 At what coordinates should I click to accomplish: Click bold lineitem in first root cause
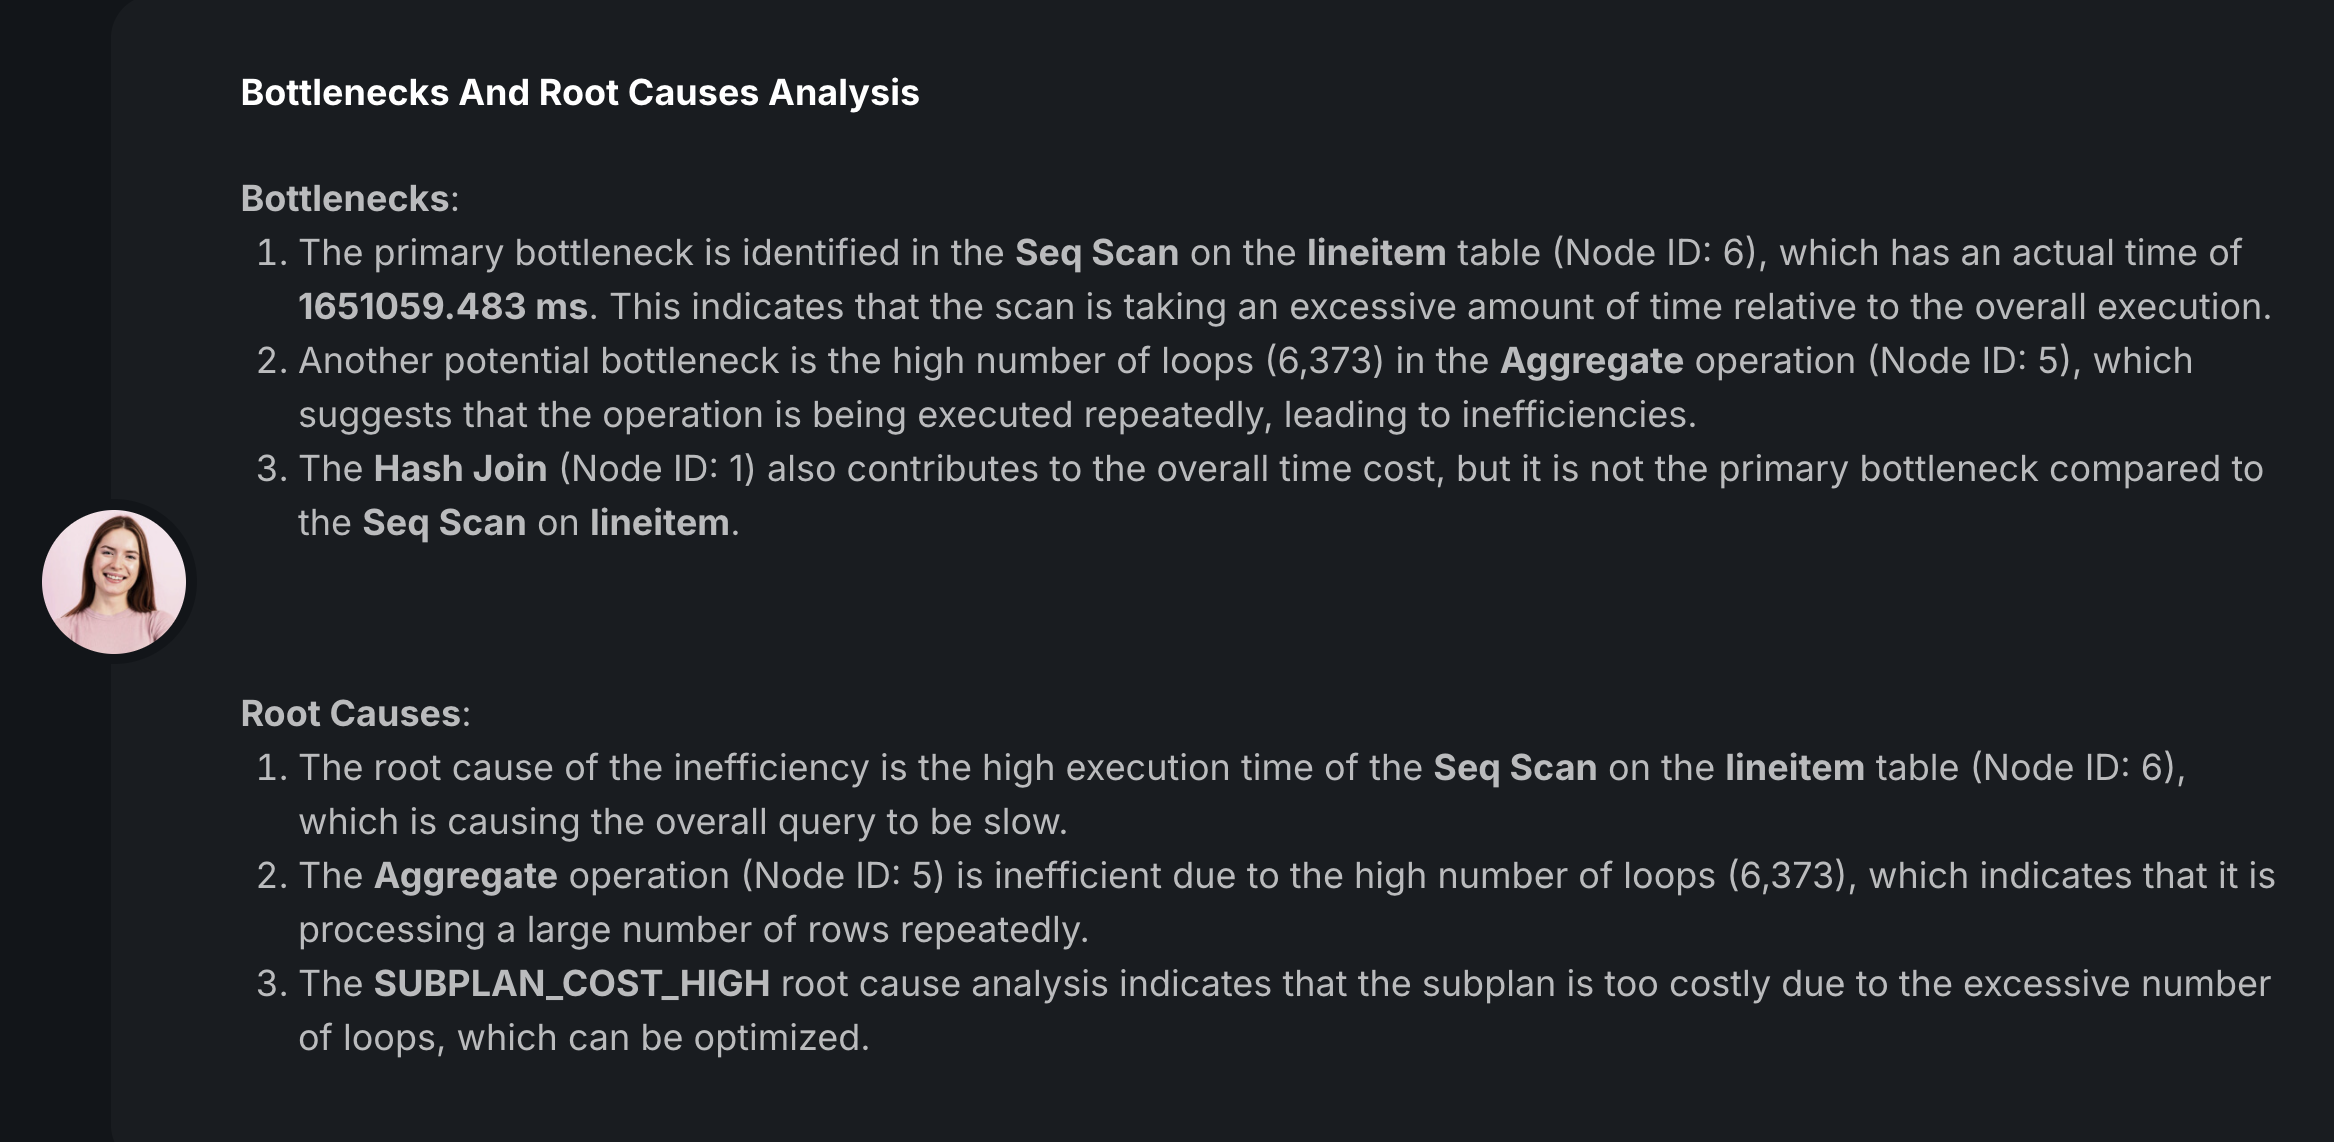click(x=1795, y=767)
